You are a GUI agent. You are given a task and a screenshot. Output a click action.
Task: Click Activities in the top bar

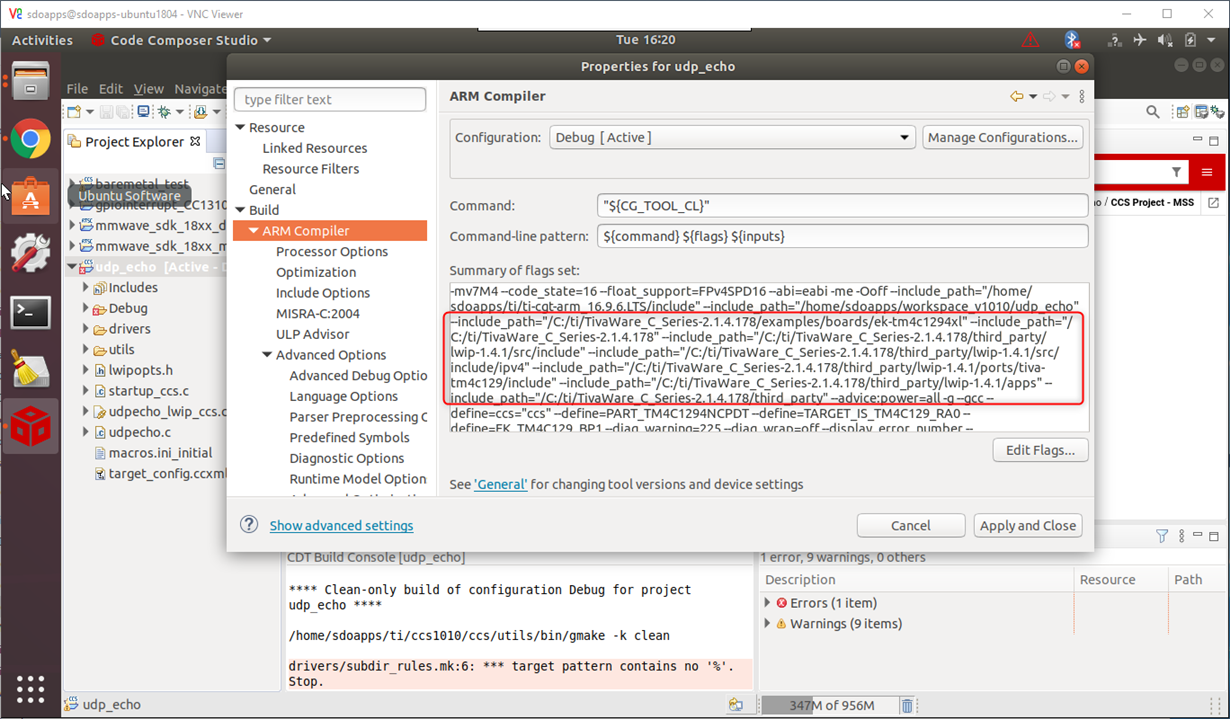click(42, 40)
